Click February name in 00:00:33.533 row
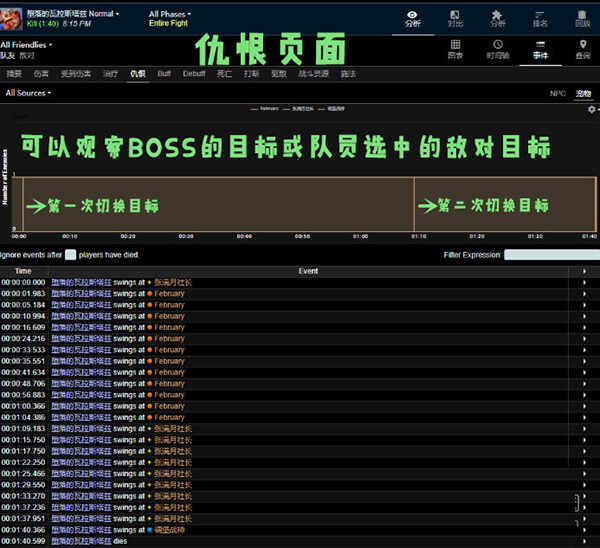Image resolution: width=600 pixels, height=548 pixels. (x=169, y=350)
